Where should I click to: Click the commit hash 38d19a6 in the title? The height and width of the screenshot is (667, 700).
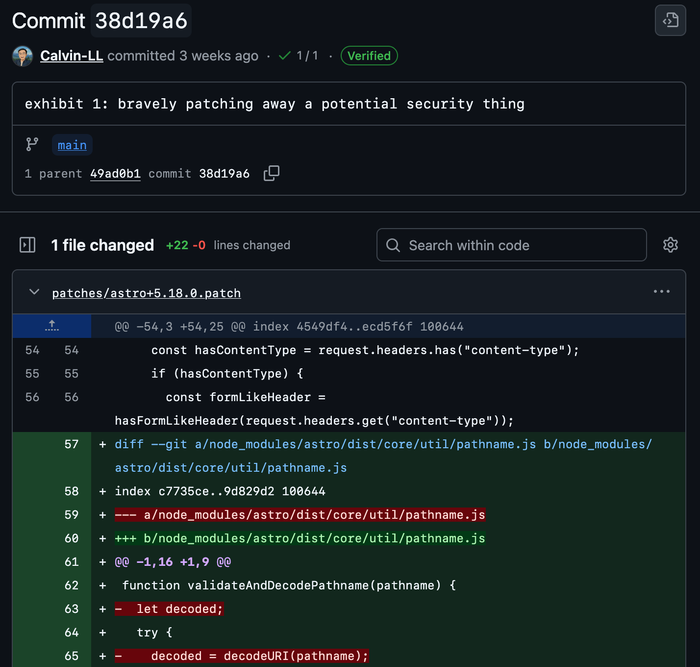point(141,21)
